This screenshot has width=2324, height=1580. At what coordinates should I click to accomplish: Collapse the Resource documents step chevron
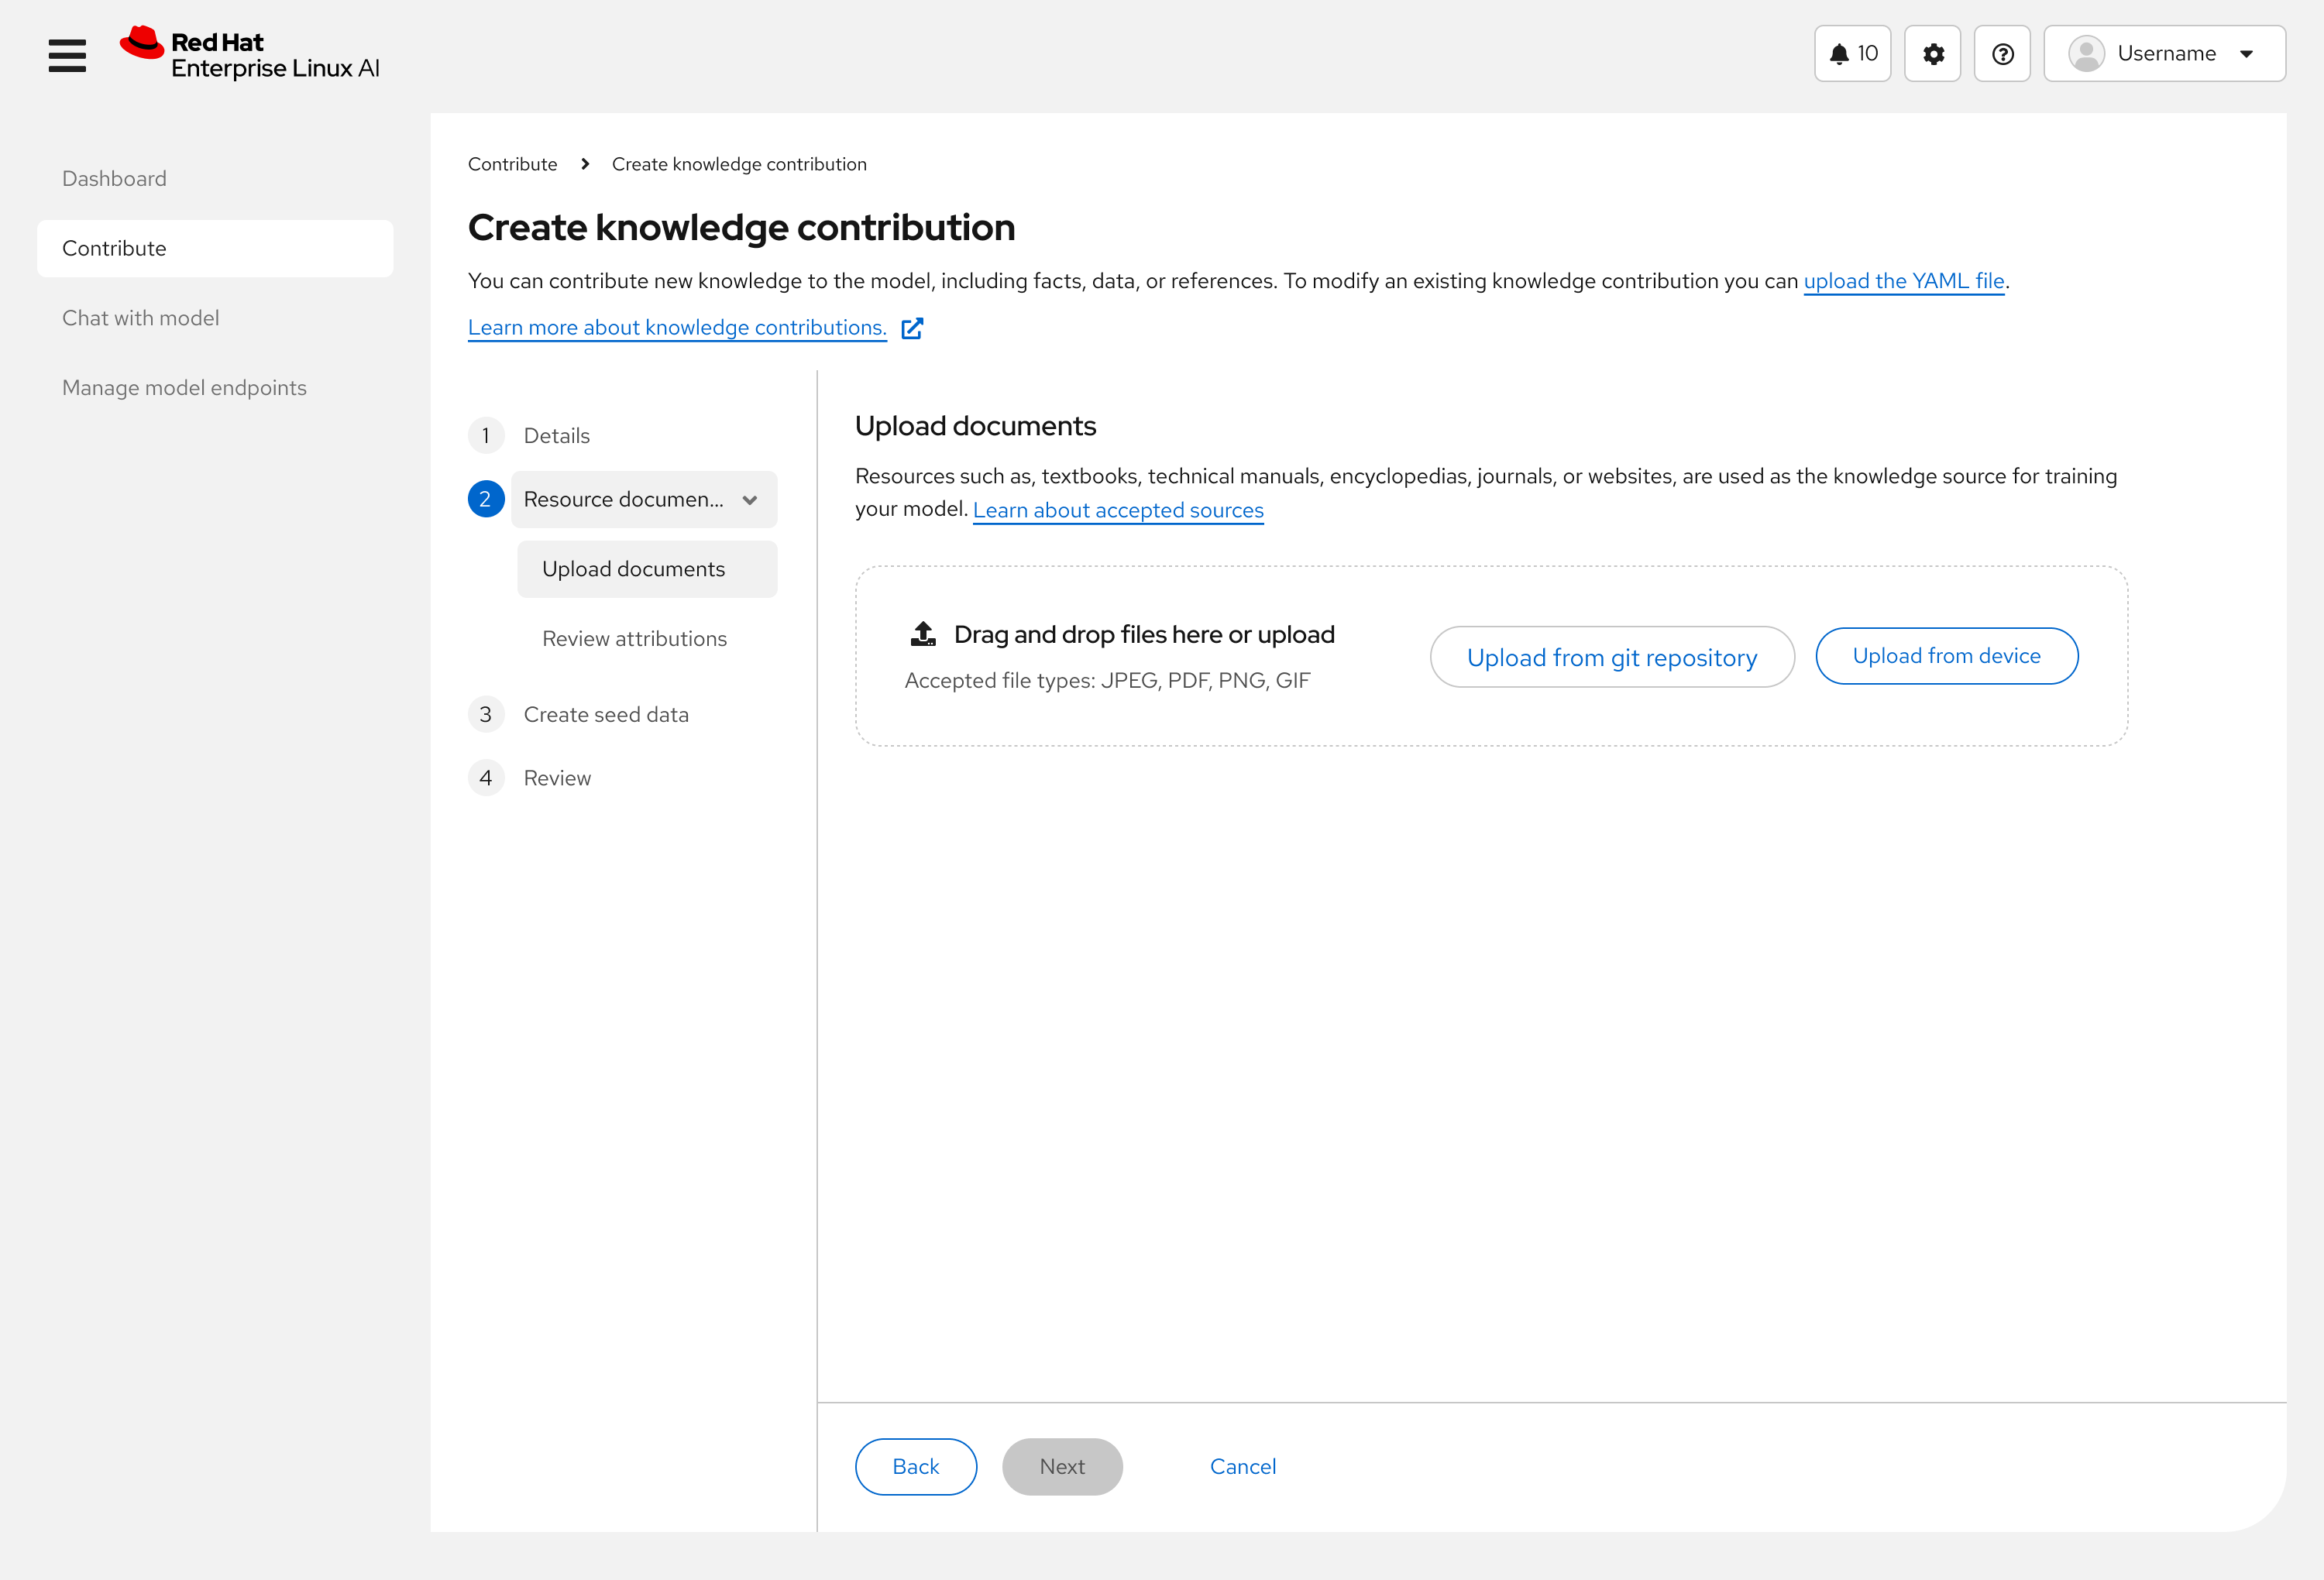[x=750, y=500]
